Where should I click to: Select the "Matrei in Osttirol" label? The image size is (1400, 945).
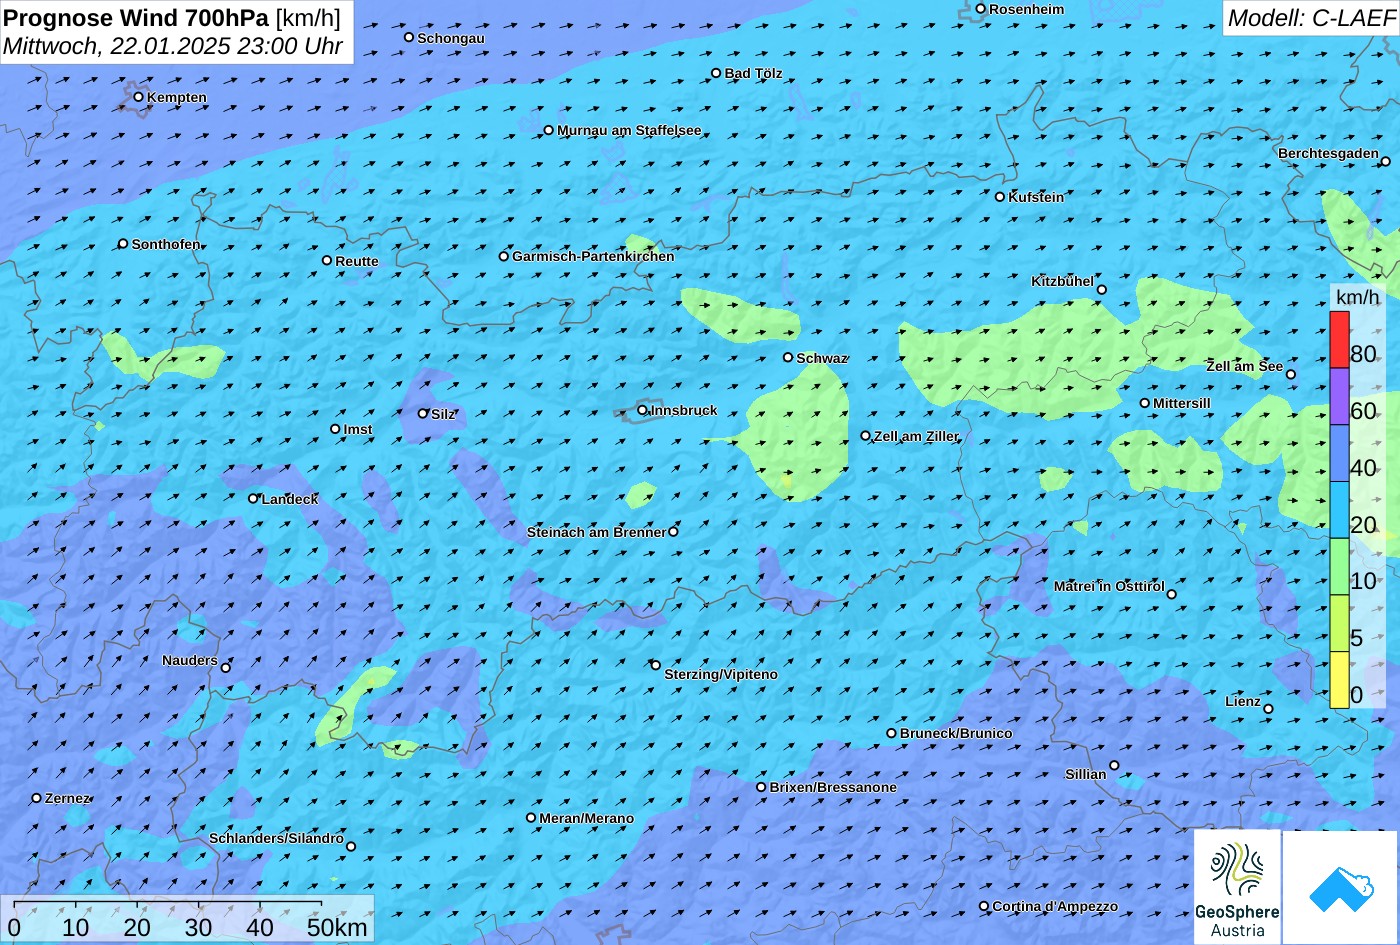click(1109, 586)
